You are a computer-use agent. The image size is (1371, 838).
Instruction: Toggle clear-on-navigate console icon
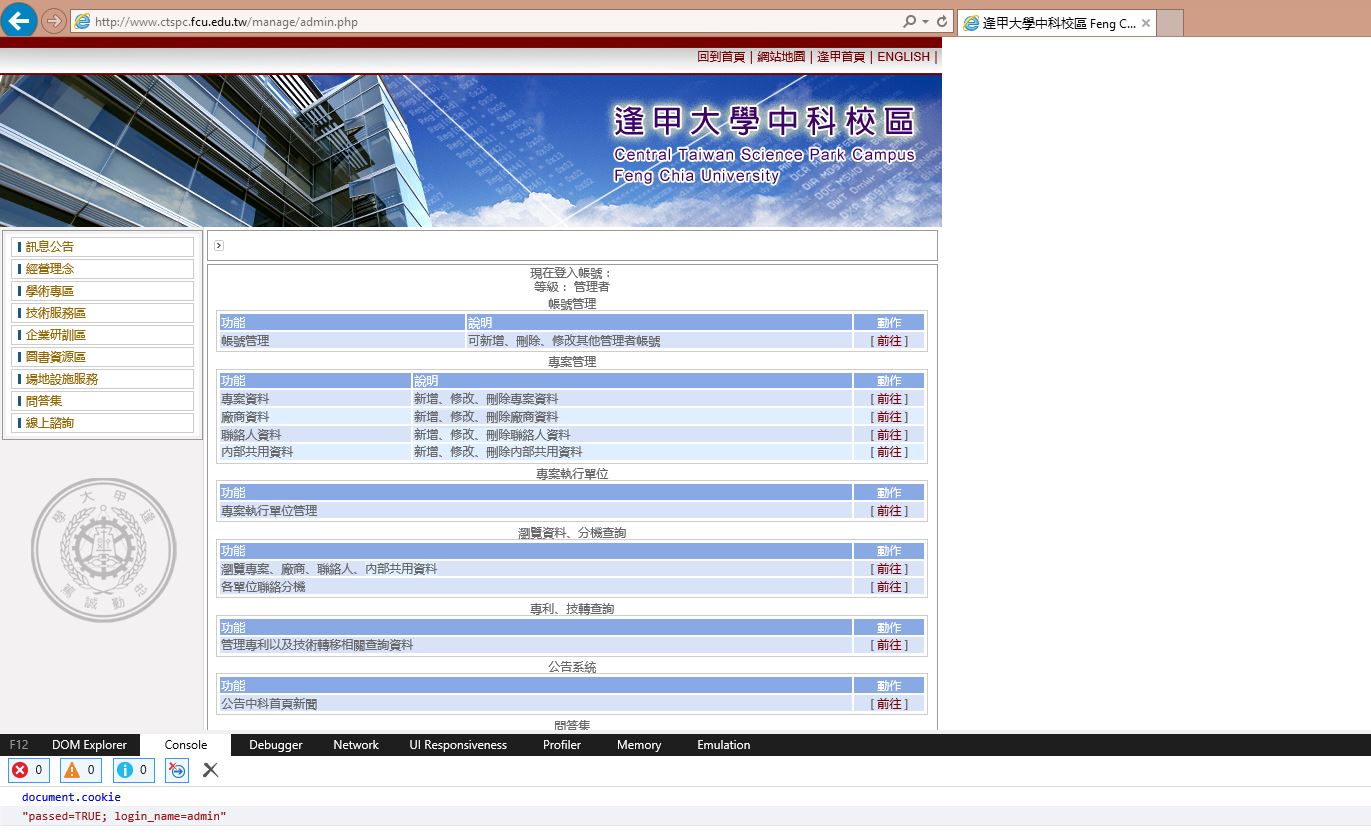(x=176, y=770)
